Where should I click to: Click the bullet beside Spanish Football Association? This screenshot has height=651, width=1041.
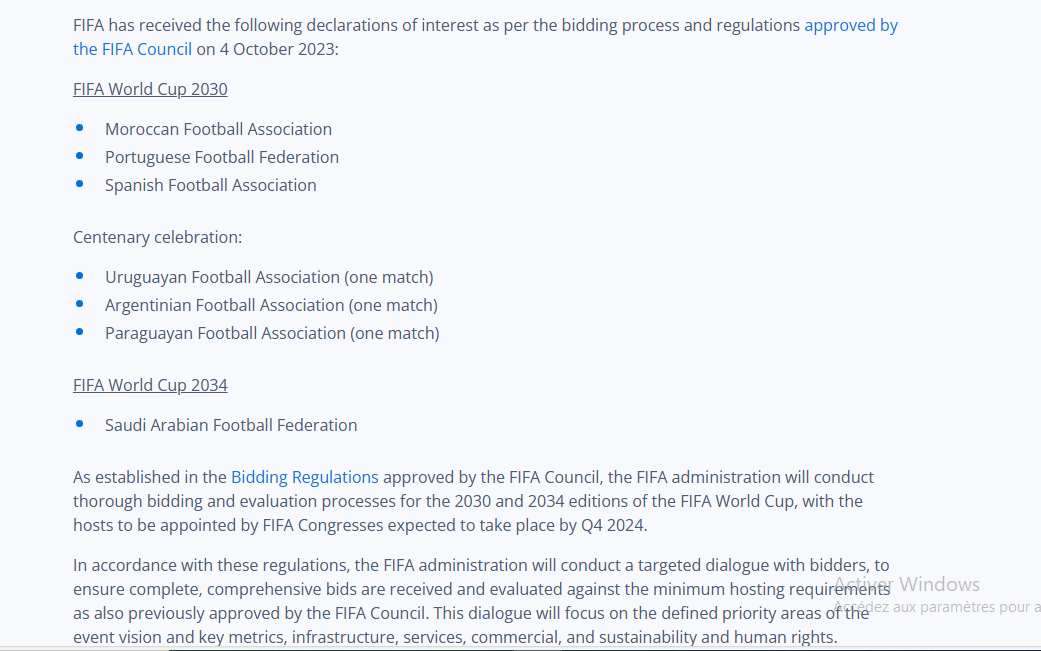[80, 184]
